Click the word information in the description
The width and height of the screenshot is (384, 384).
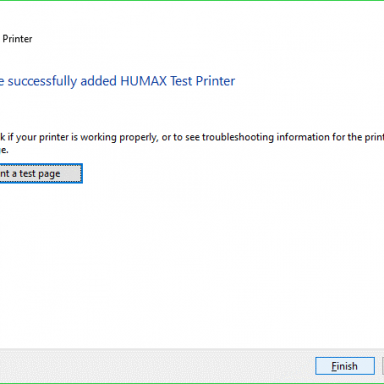coord(303,137)
